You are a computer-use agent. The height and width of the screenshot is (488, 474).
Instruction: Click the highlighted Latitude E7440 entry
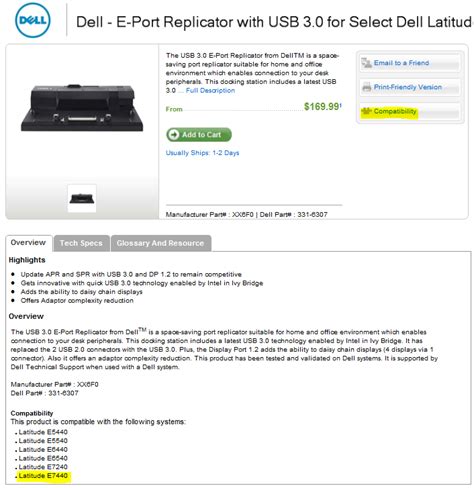coord(43,476)
